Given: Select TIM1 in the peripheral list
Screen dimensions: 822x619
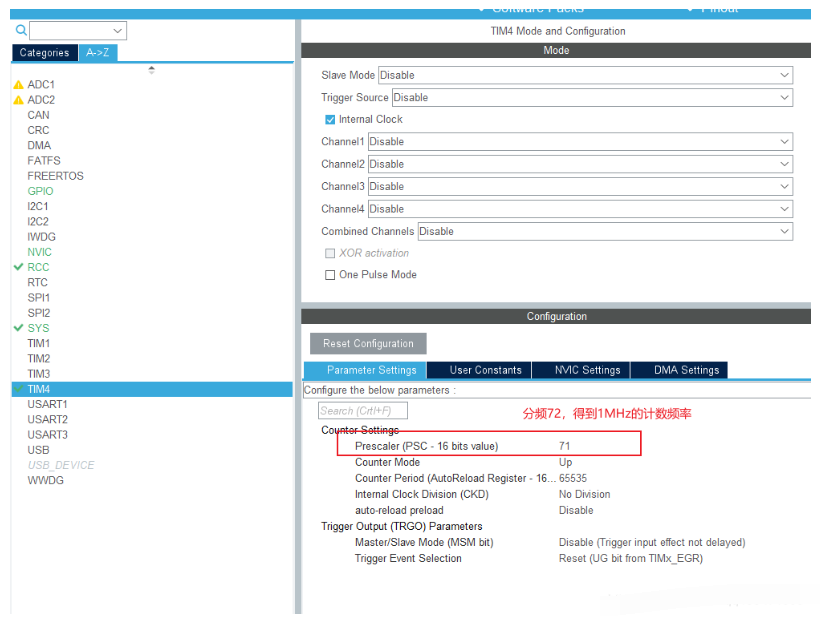Looking at the screenshot, I should (39, 343).
